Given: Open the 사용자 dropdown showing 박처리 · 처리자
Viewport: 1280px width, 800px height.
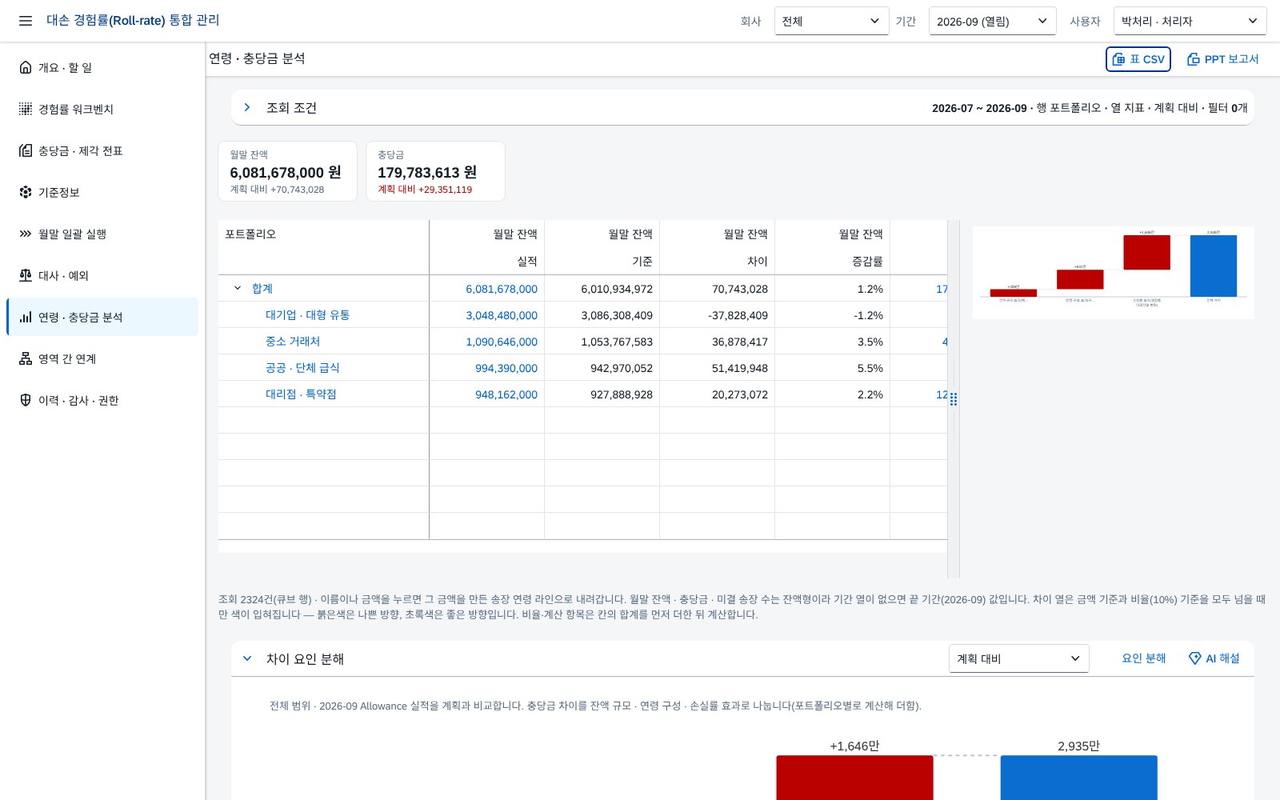Looking at the screenshot, I should [x=1190, y=21].
